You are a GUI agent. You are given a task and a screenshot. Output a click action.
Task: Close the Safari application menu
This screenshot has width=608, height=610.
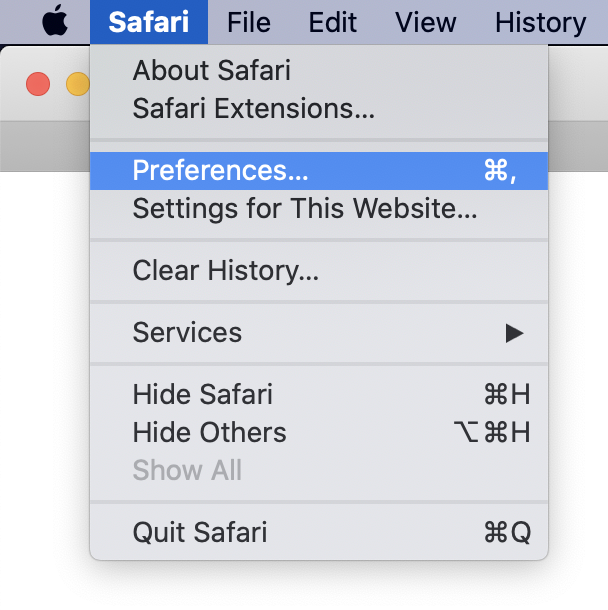148,21
